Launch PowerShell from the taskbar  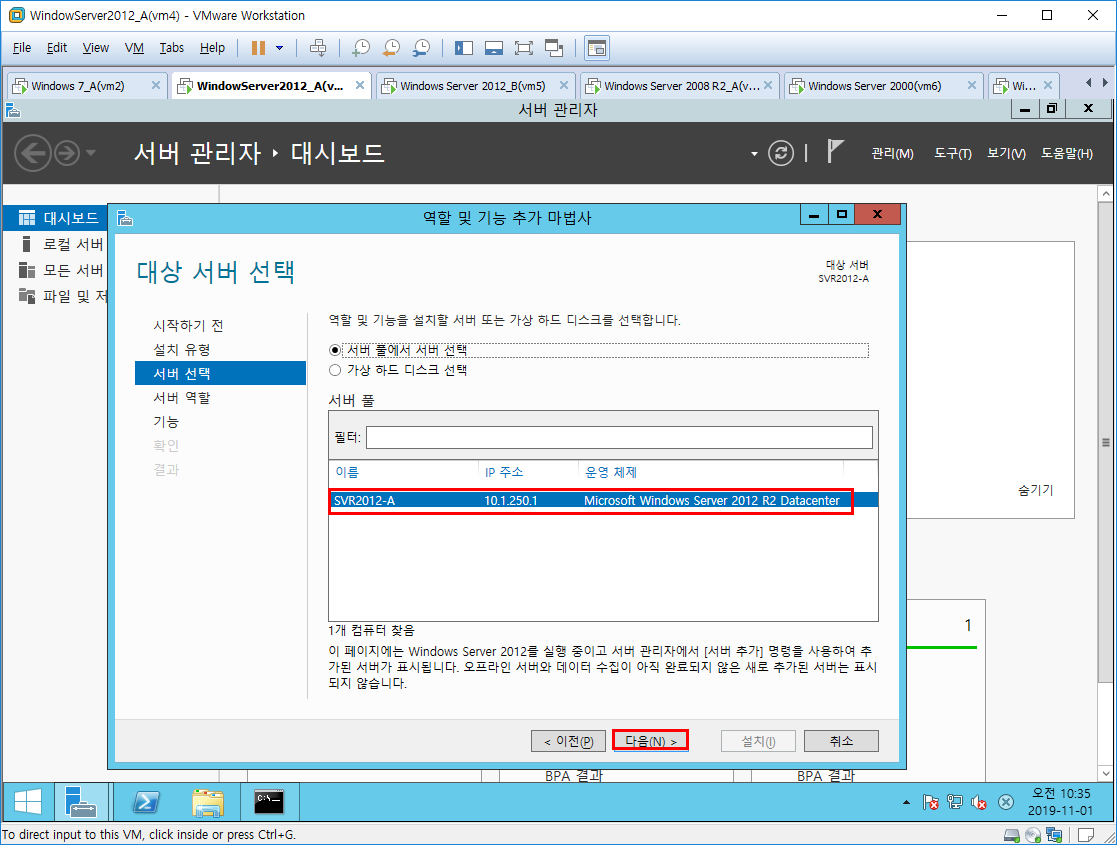(146, 802)
